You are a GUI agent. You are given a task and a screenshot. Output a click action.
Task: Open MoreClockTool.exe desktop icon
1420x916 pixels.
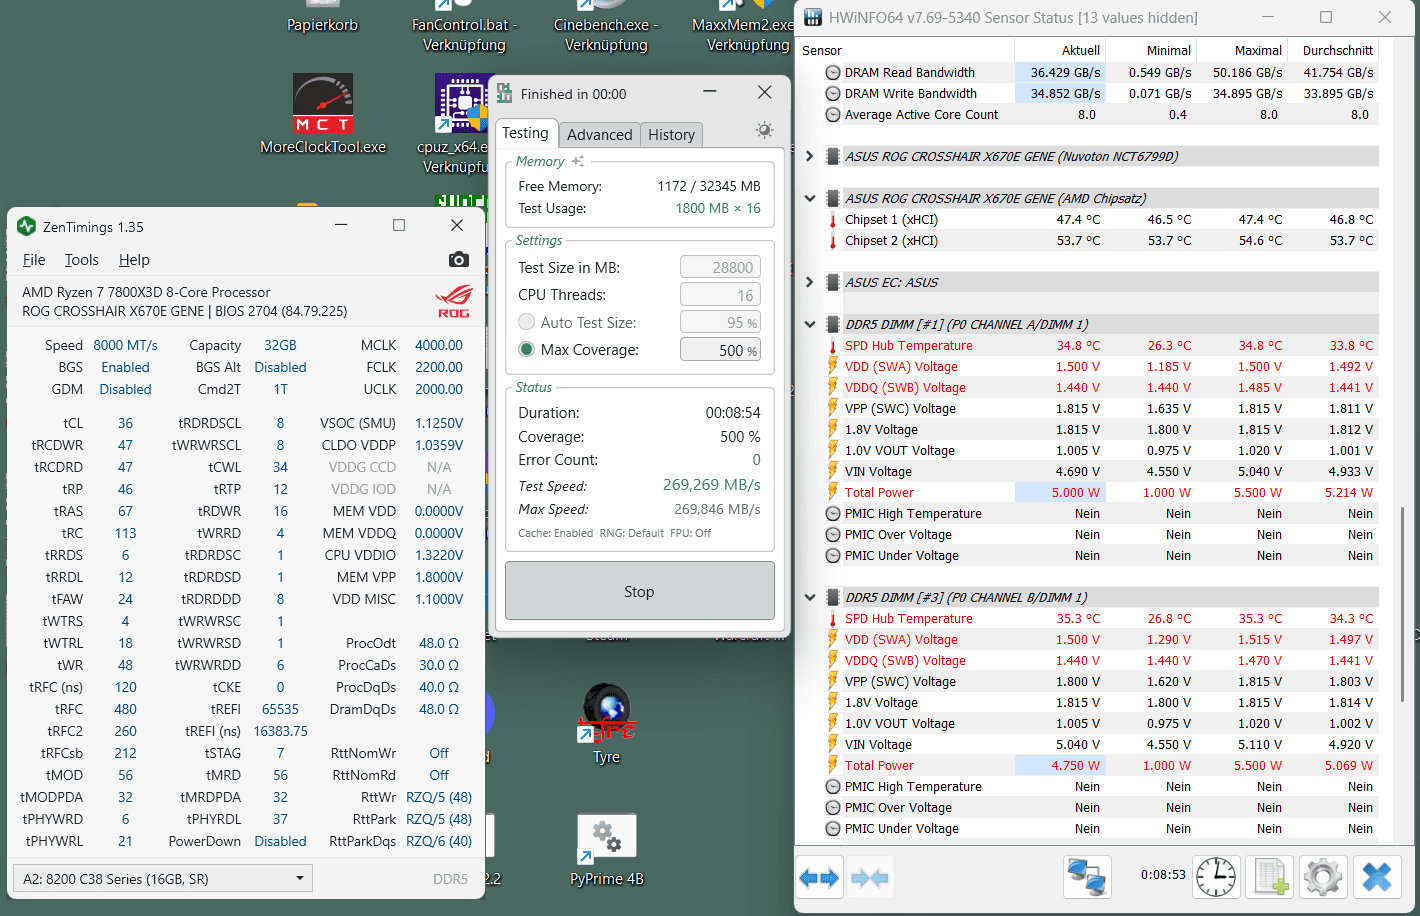[x=323, y=113]
